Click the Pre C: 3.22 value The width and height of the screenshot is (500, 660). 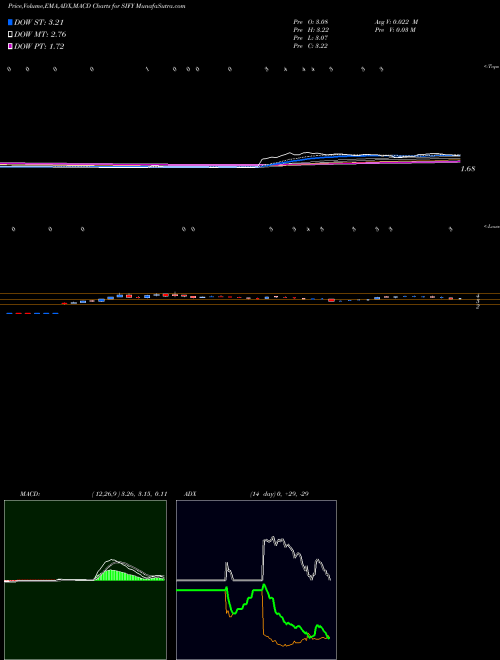[x=311, y=46]
